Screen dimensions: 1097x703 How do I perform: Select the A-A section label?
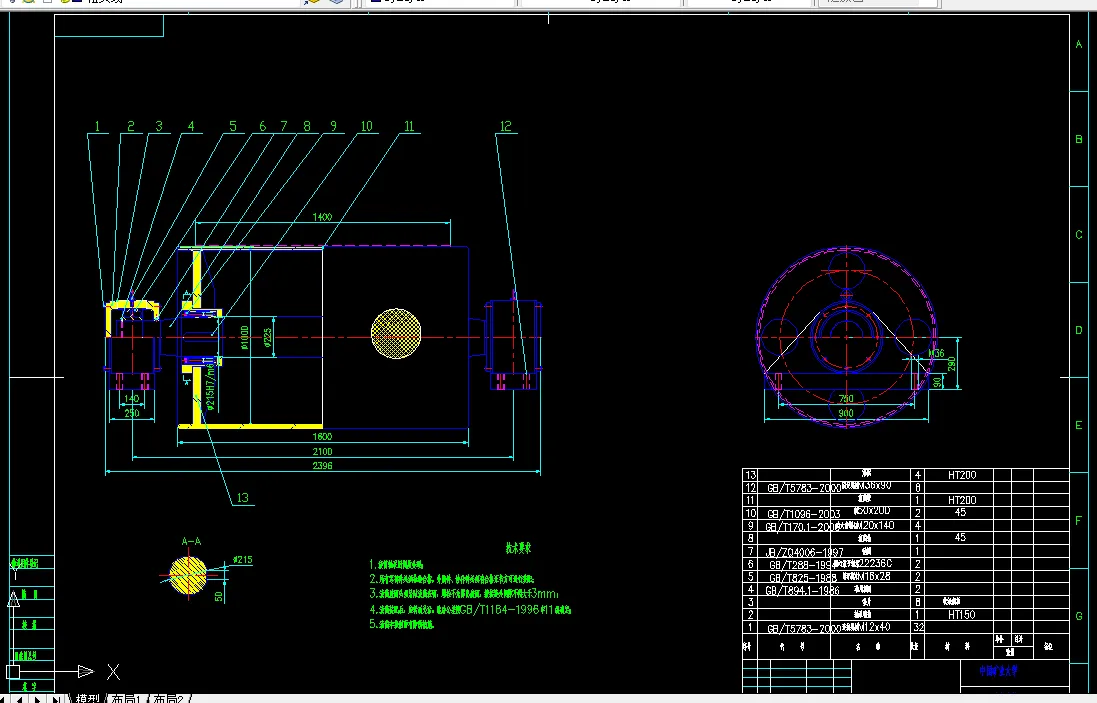(x=191, y=541)
